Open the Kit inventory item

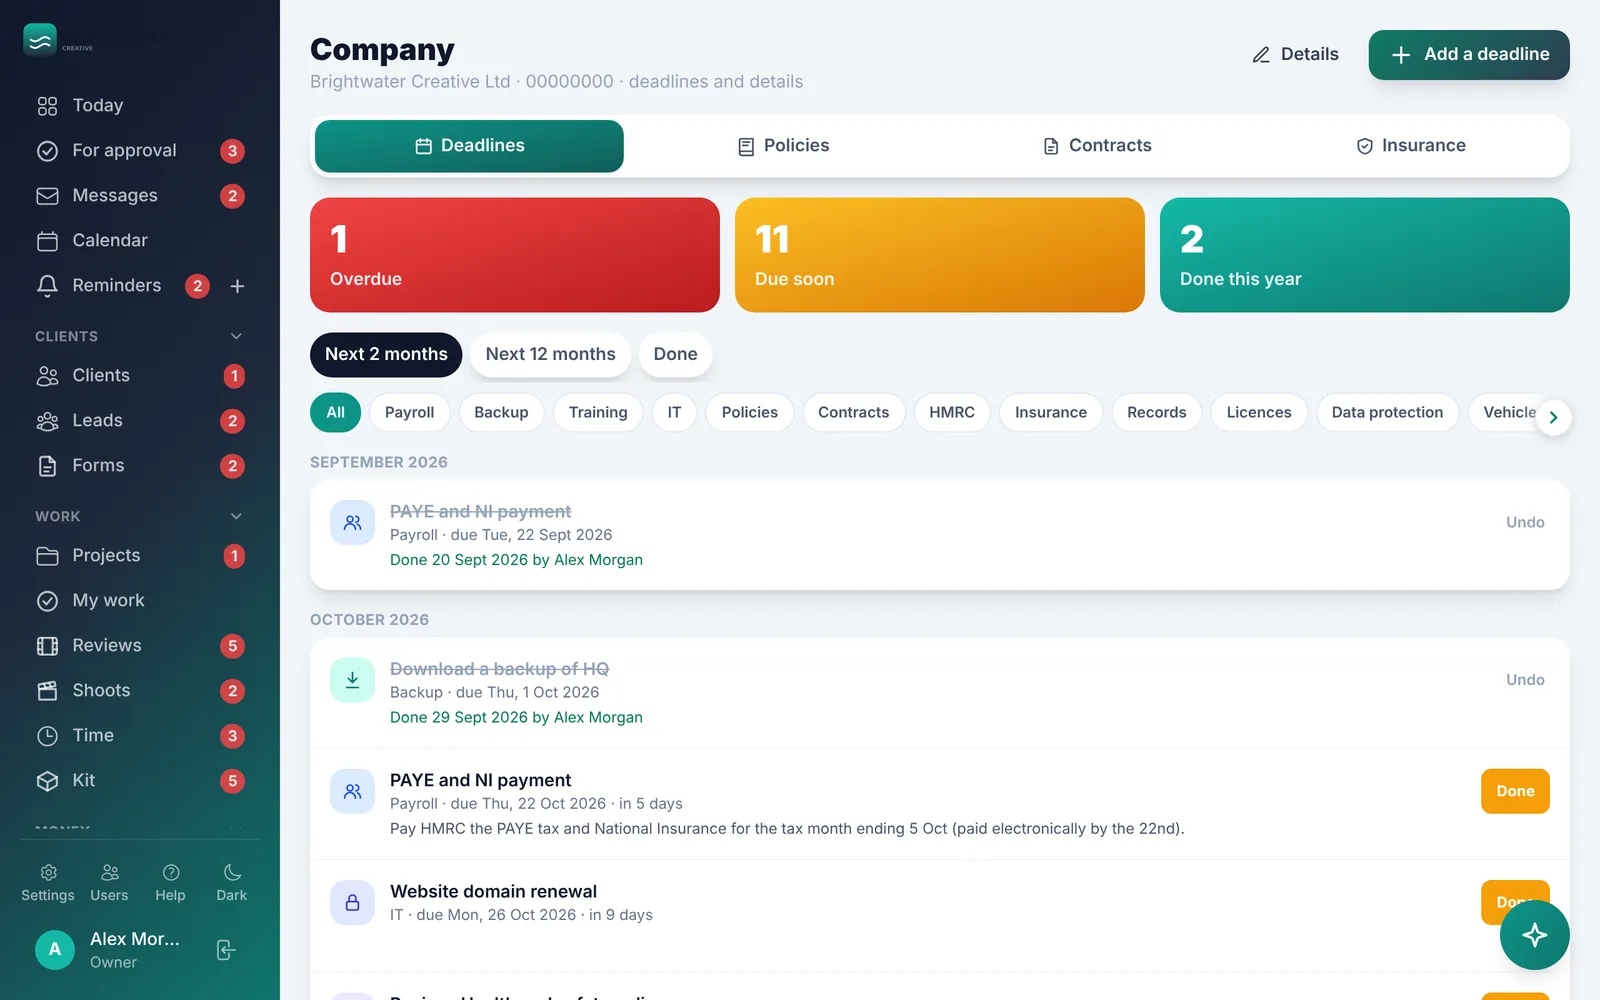[140, 781]
